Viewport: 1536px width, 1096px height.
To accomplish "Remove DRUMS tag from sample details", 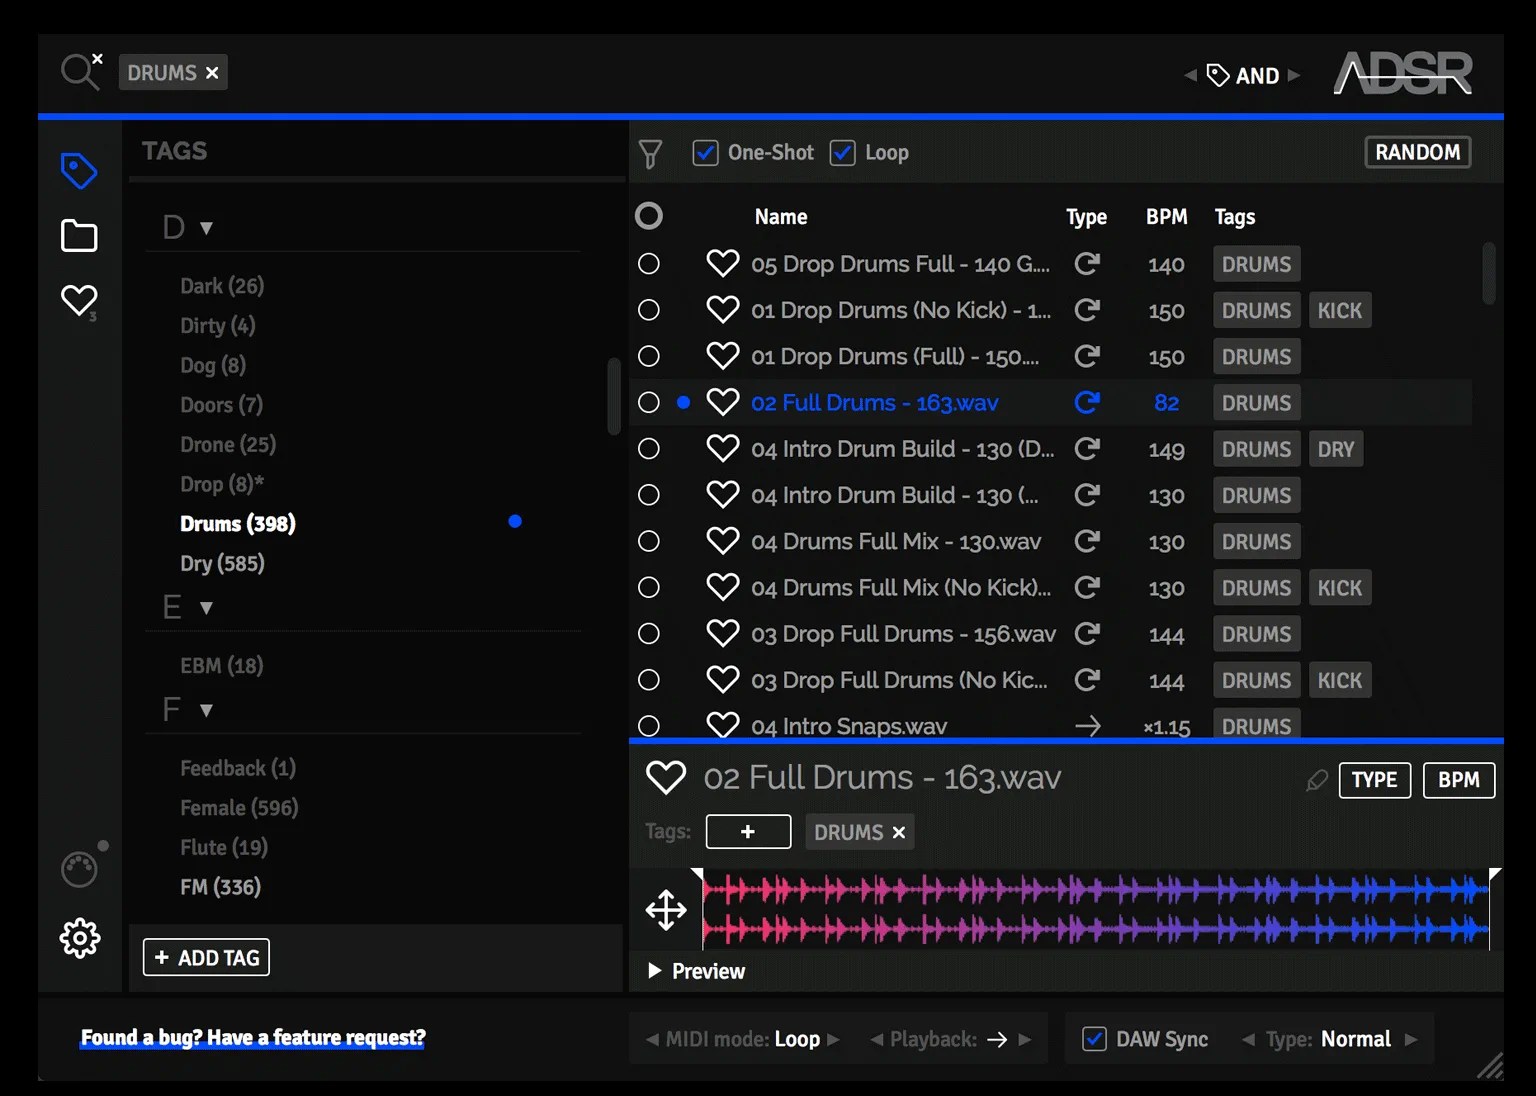I will point(899,832).
